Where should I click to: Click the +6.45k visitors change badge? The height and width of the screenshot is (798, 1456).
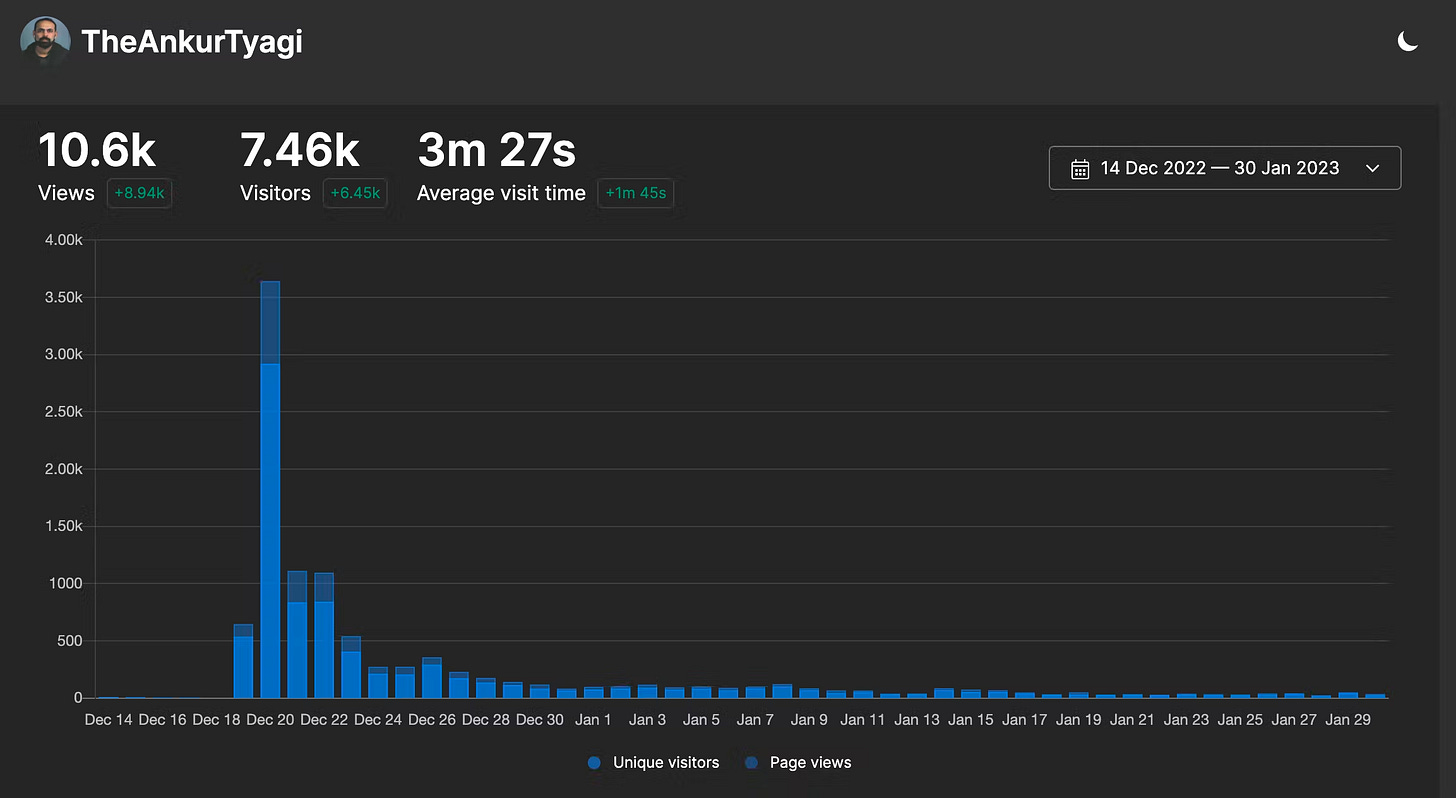[355, 193]
